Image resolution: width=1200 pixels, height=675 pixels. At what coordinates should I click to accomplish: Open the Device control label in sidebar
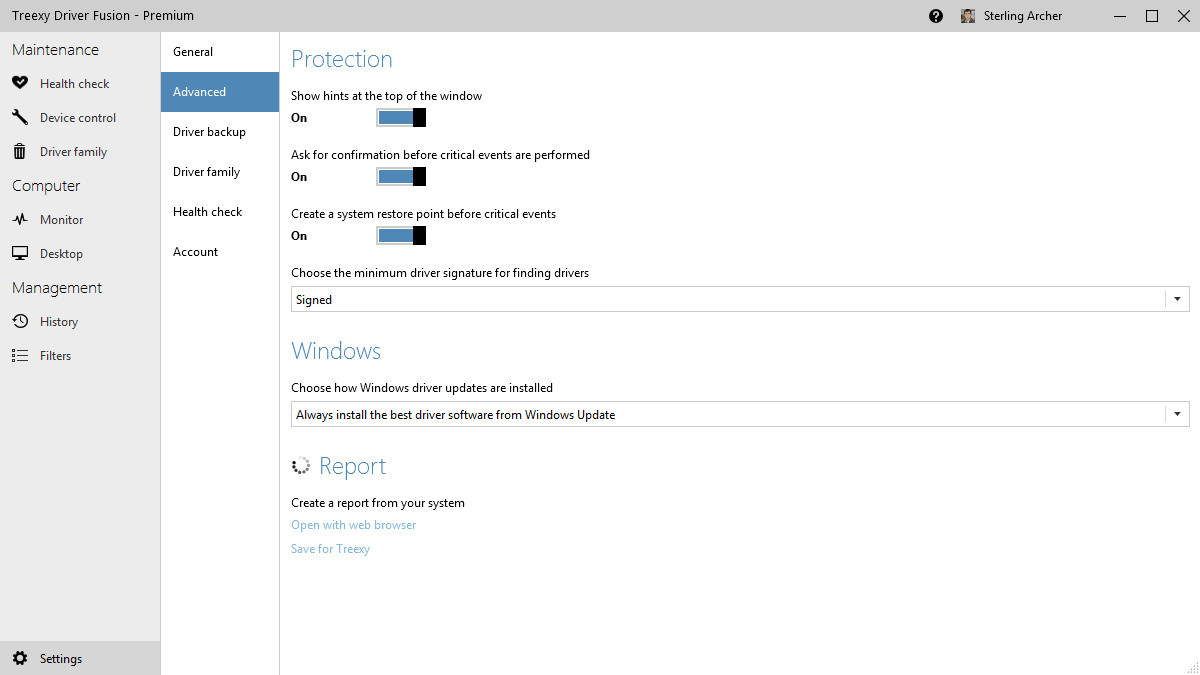pyautogui.click(x=78, y=118)
